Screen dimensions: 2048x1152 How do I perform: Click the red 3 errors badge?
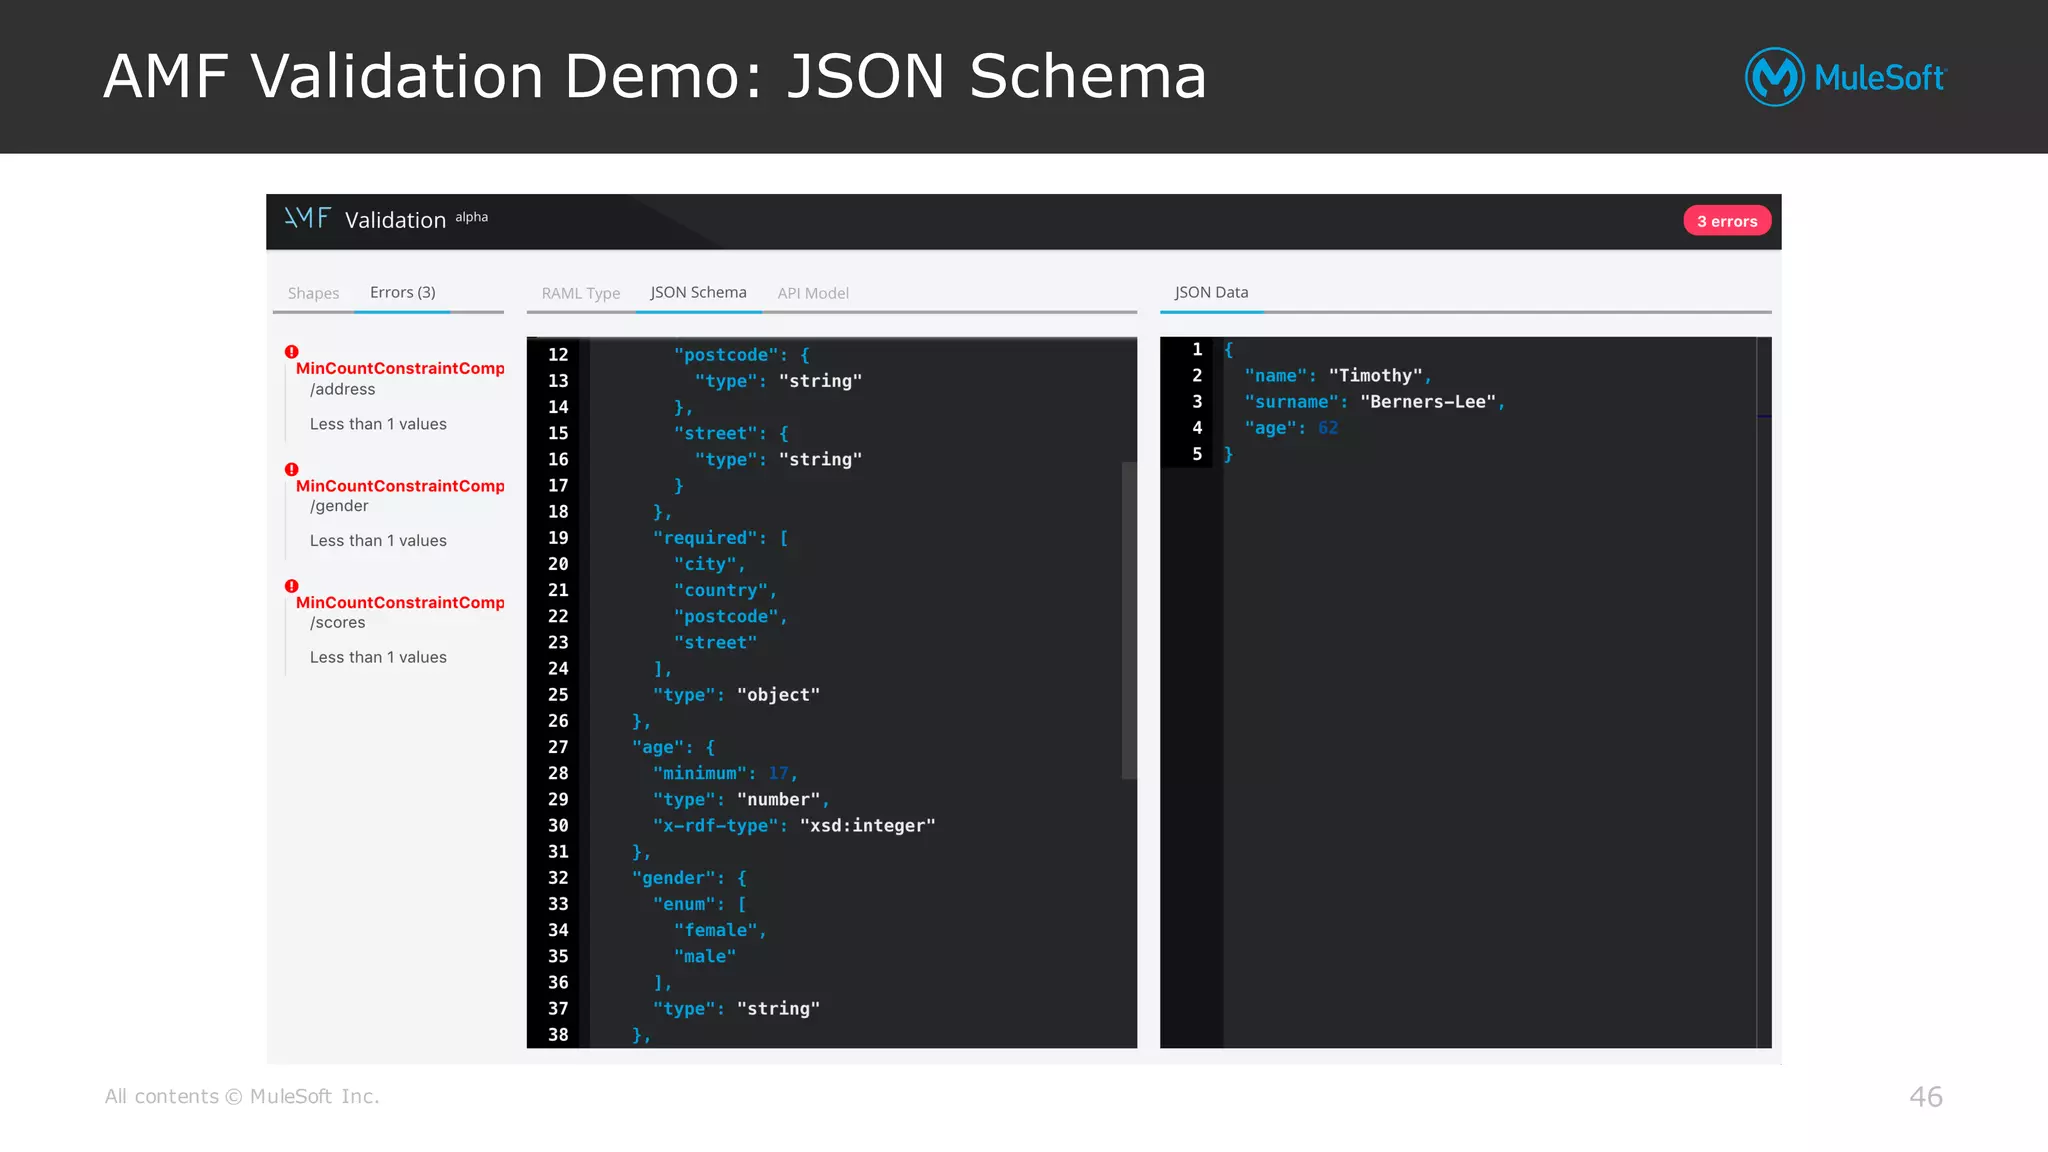click(x=1727, y=221)
